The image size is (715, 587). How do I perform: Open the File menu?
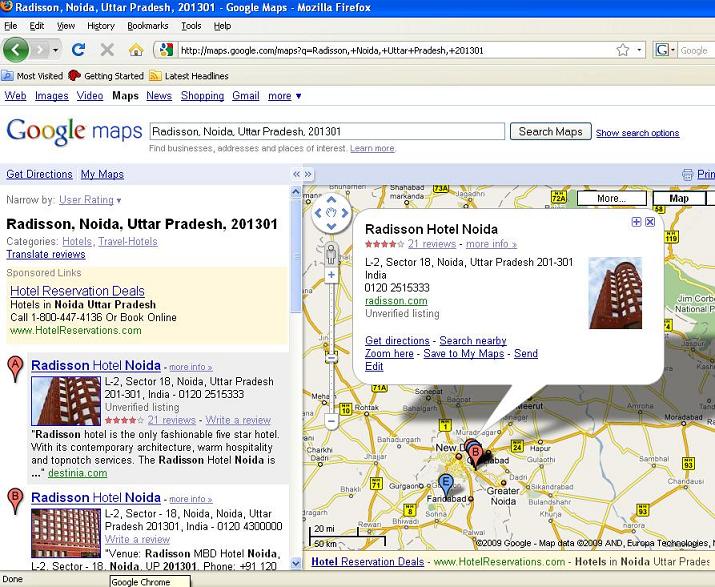point(10,26)
